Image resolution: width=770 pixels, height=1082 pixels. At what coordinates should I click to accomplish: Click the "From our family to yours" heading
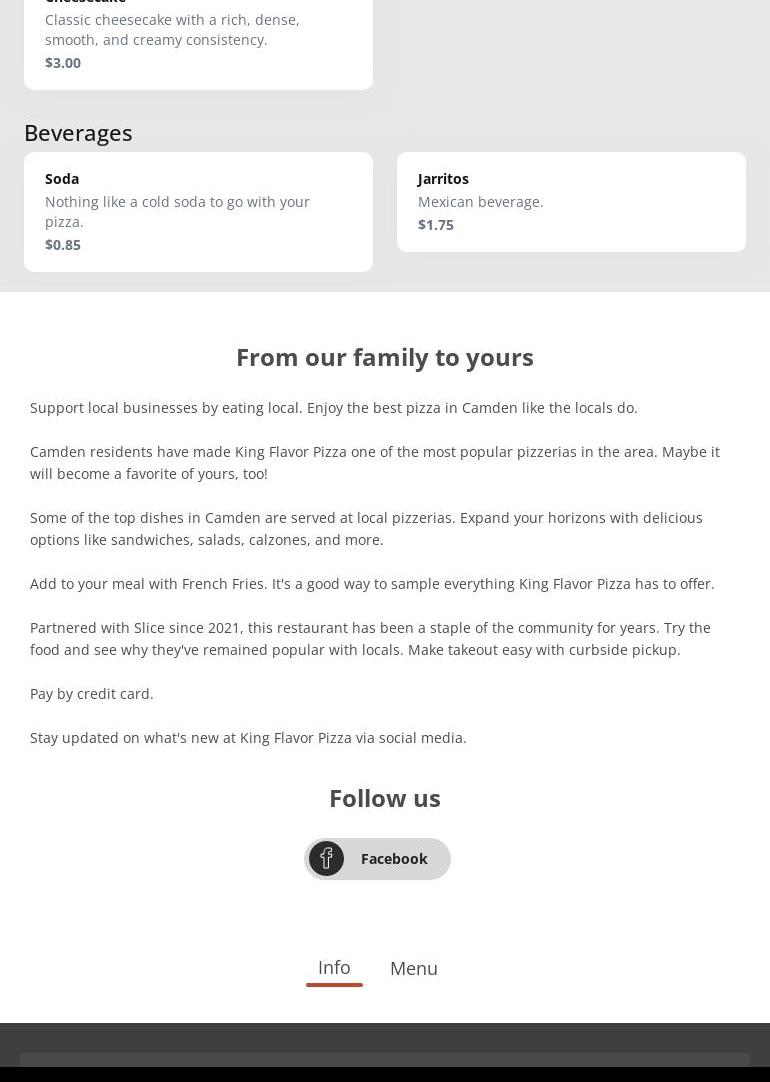coord(385,357)
